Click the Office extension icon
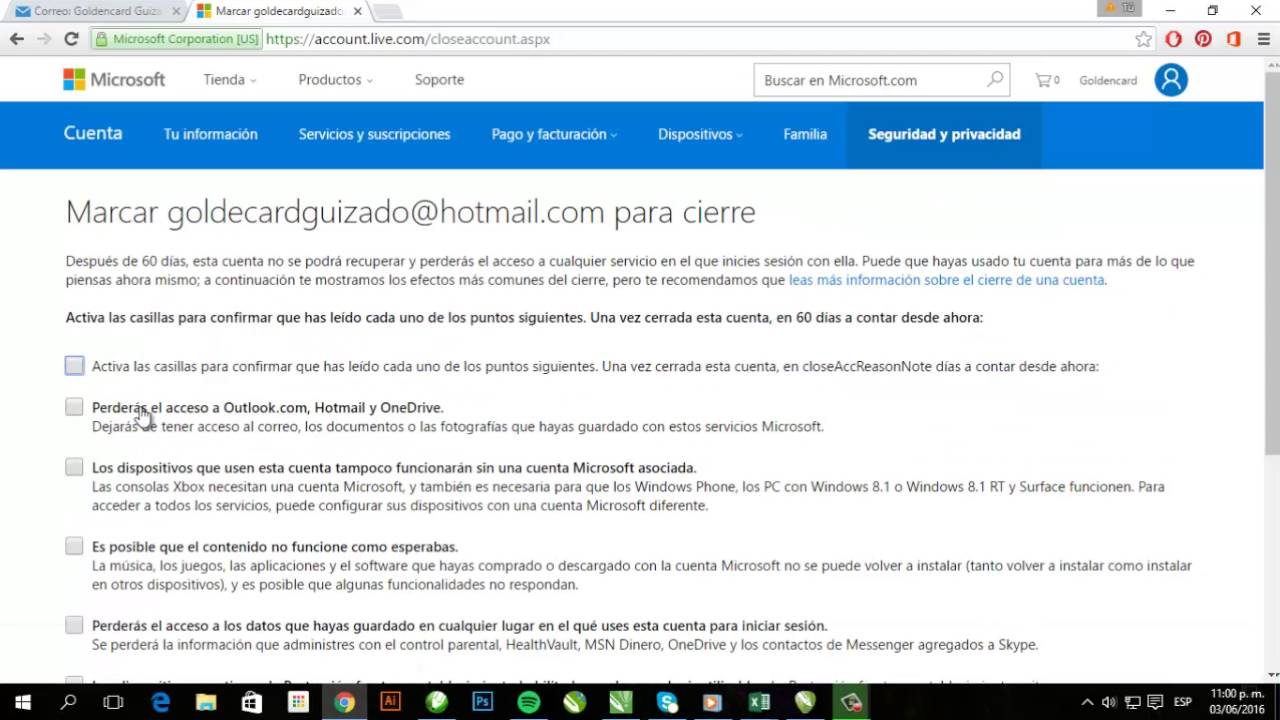 click(x=1233, y=39)
